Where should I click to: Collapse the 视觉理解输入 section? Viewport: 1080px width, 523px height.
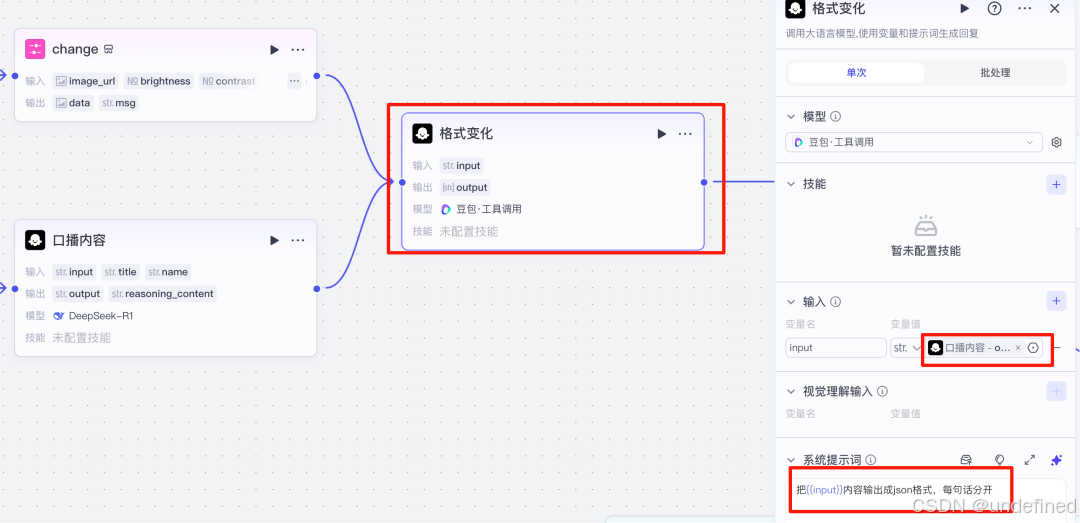(790, 391)
